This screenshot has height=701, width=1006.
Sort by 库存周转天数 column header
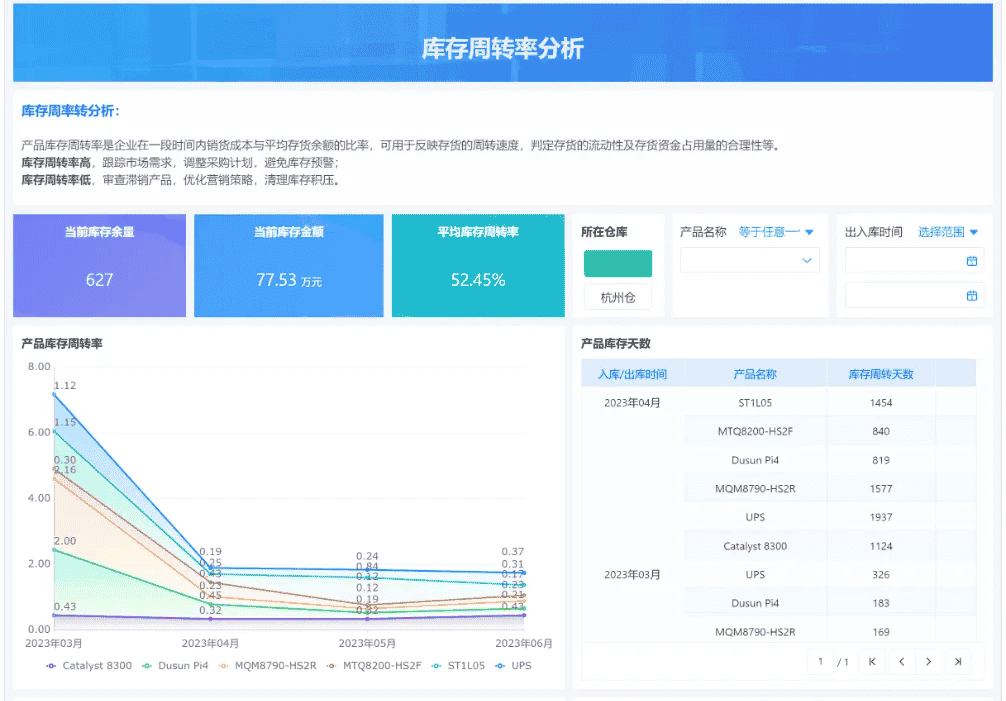(881, 374)
